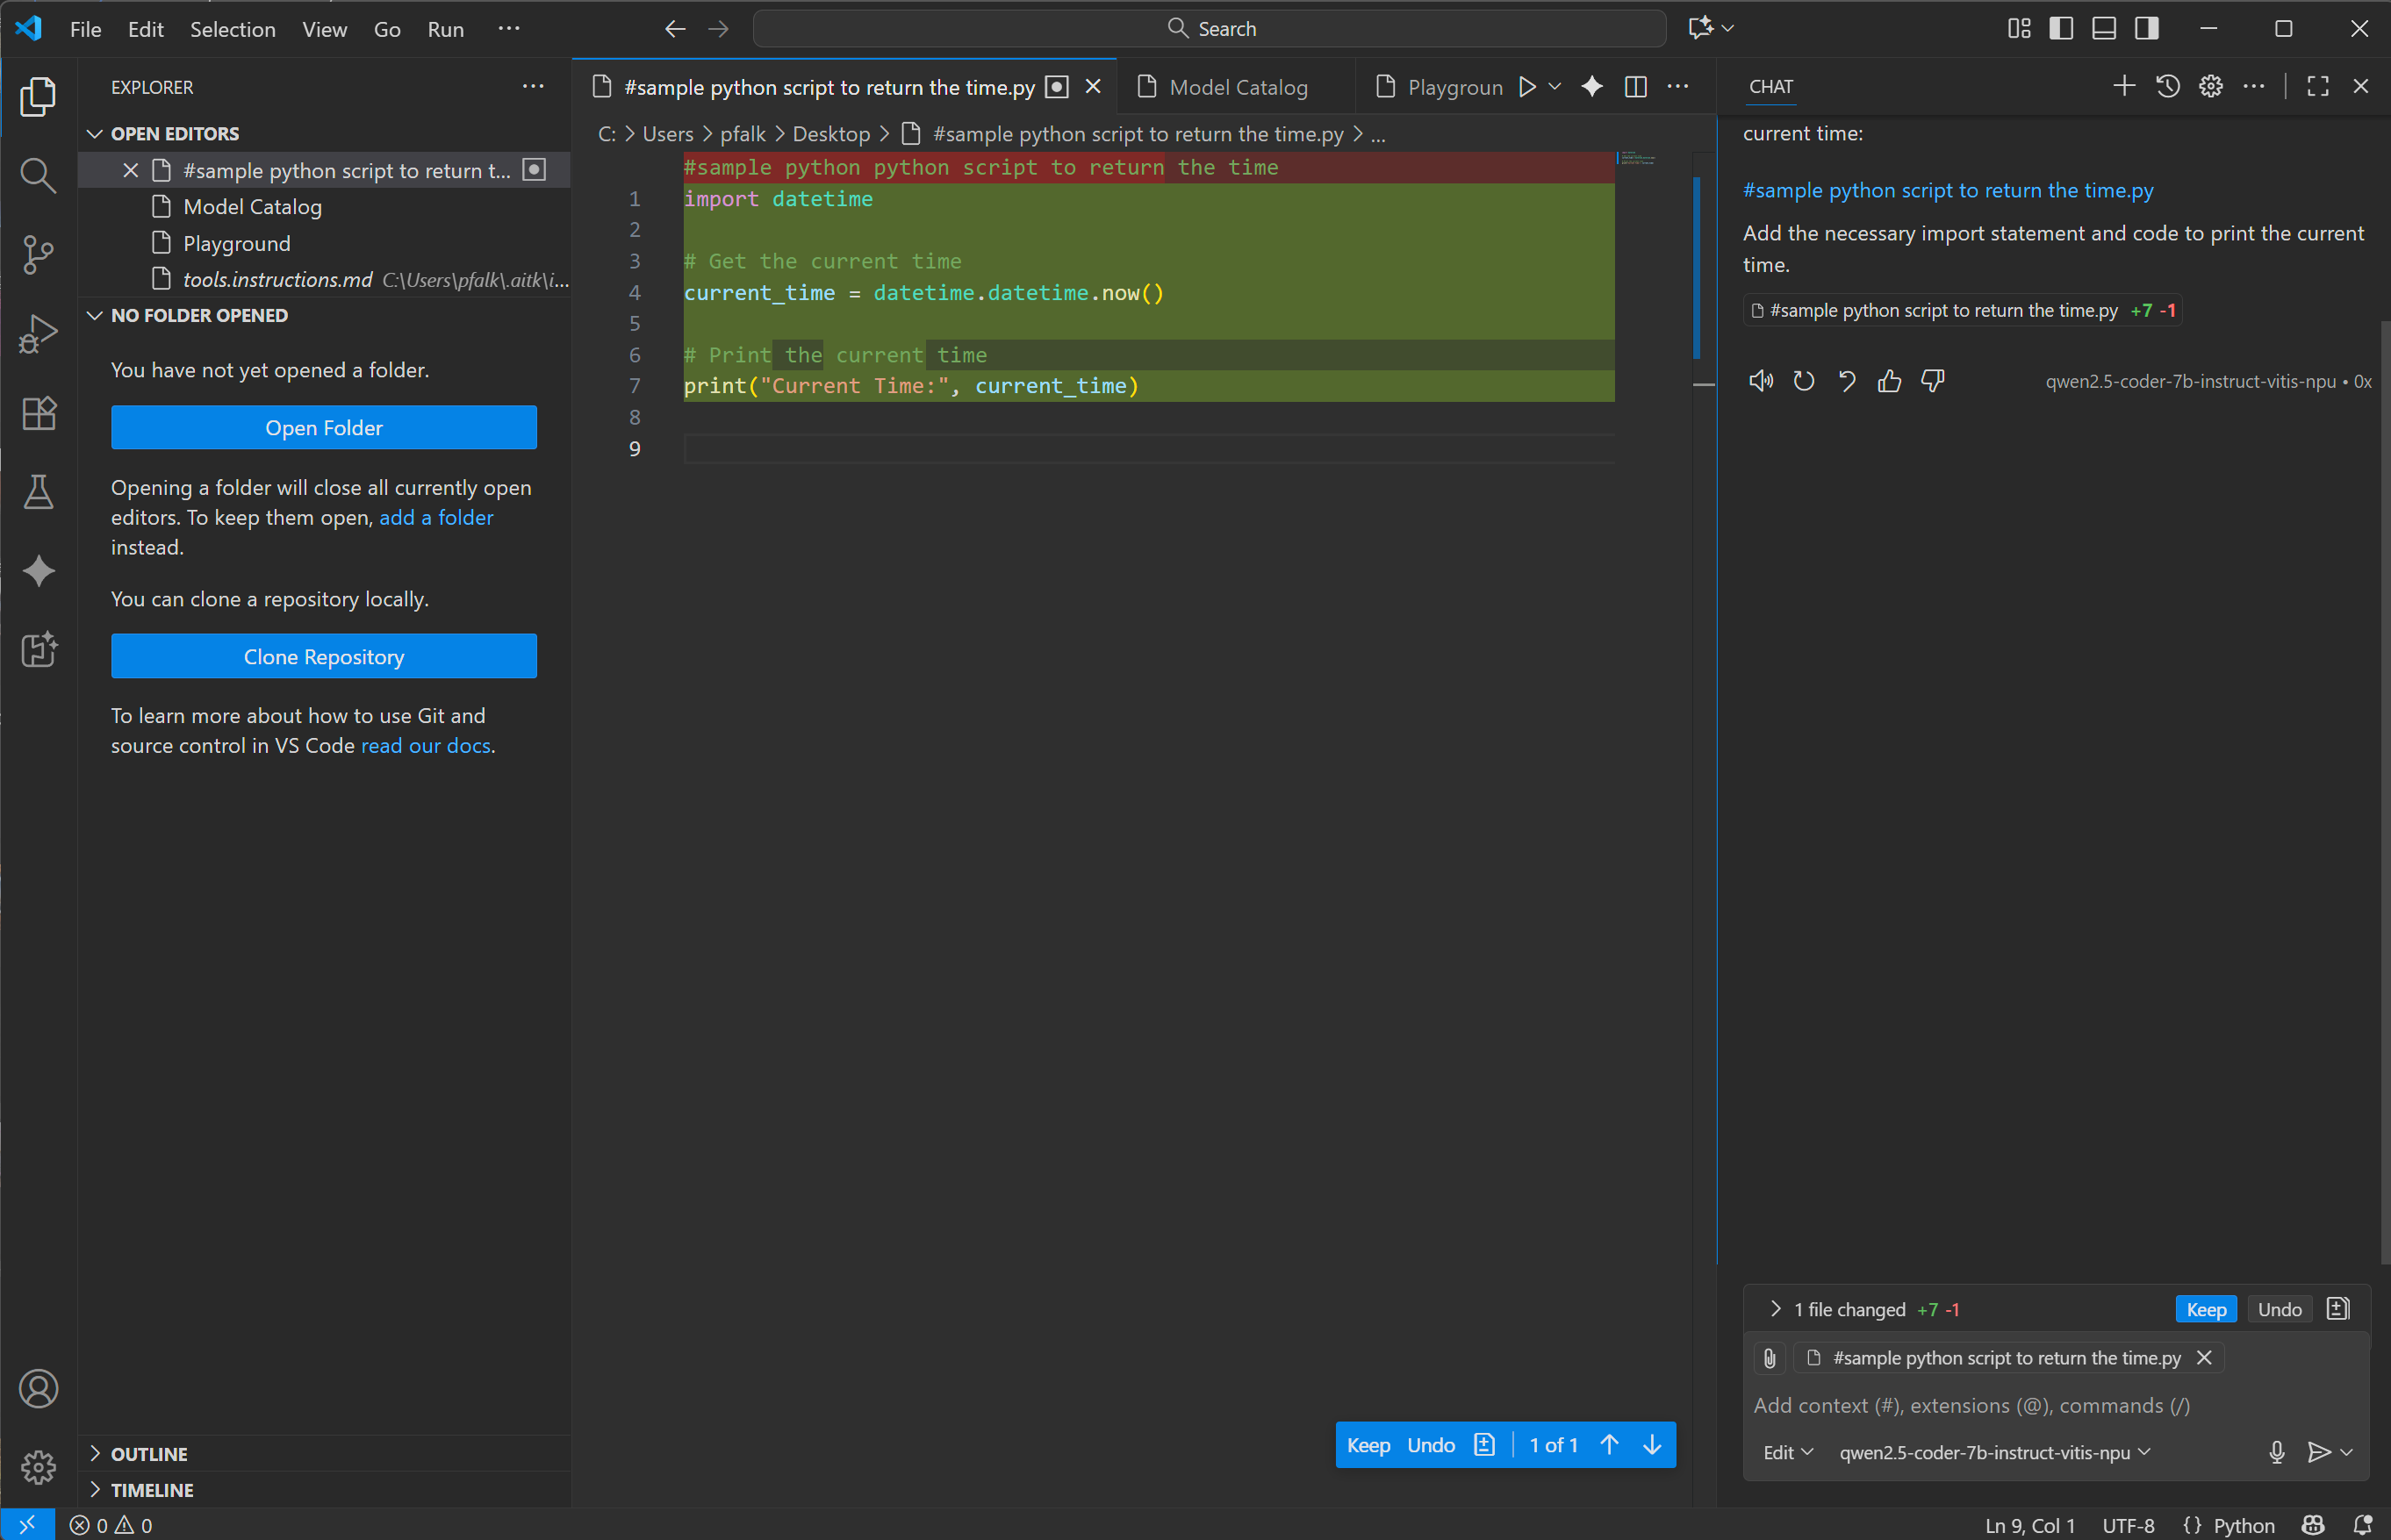Click the Clone Repository button
The width and height of the screenshot is (2391, 1540).
[323, 657]
